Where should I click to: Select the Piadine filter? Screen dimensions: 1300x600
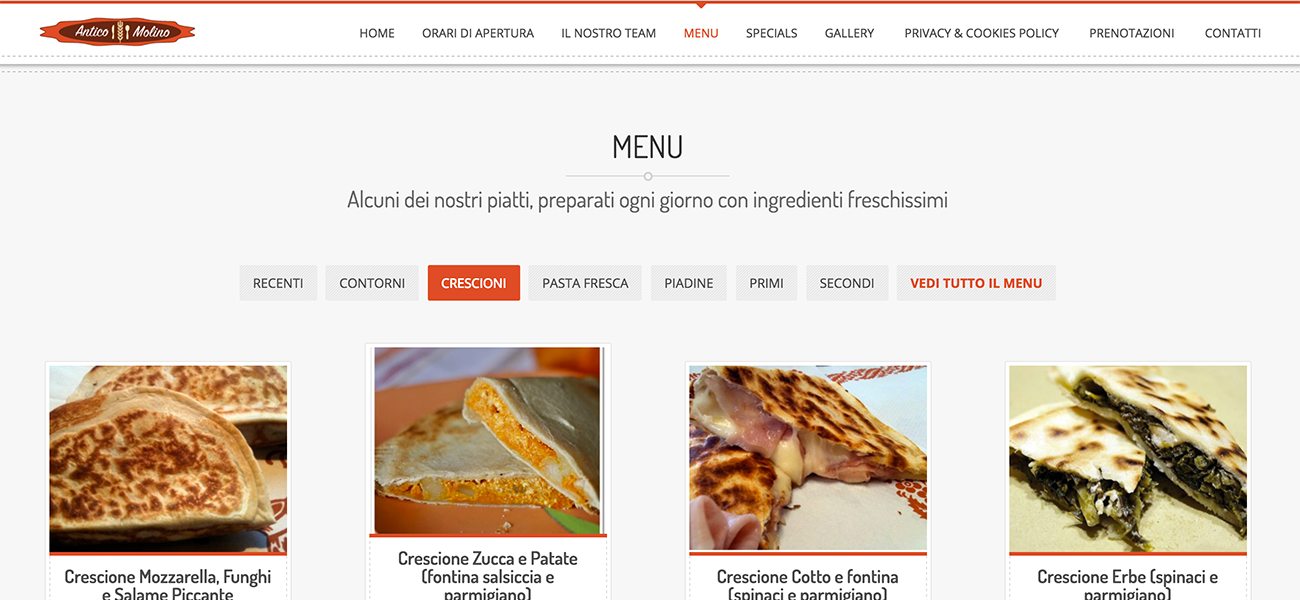[x=689, y=283]
